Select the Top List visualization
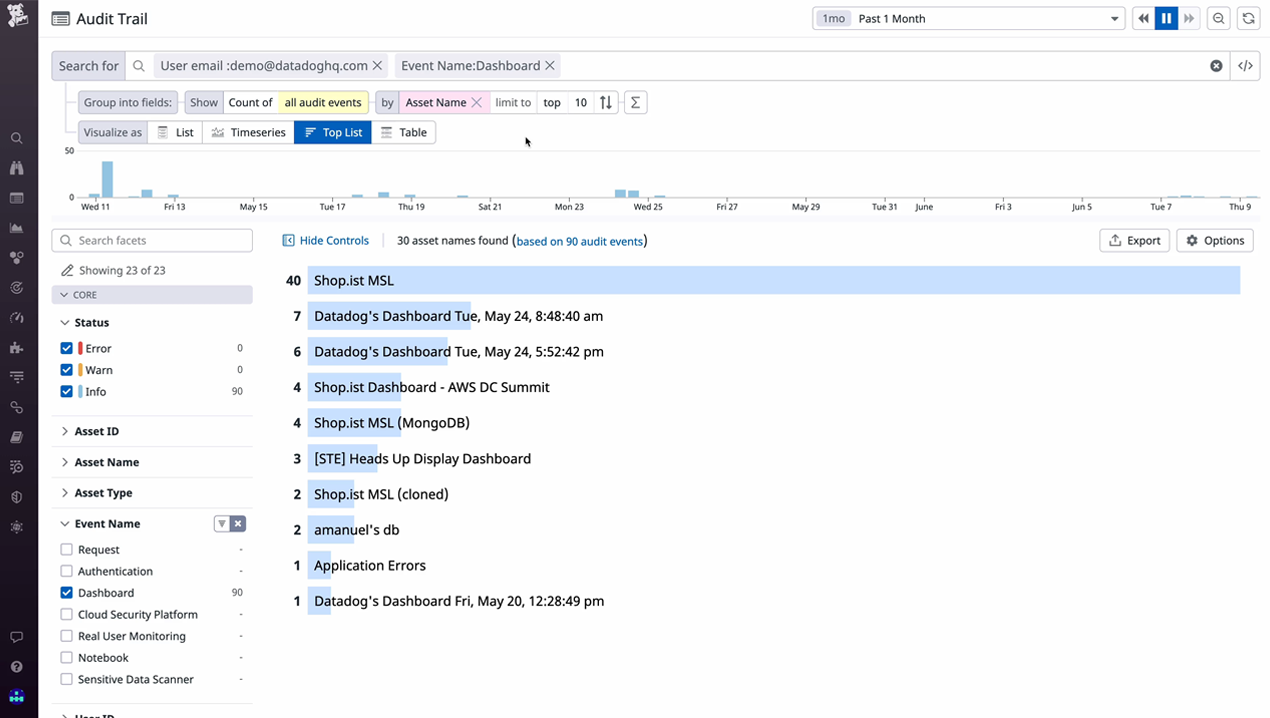 click(x=333, y=132)
